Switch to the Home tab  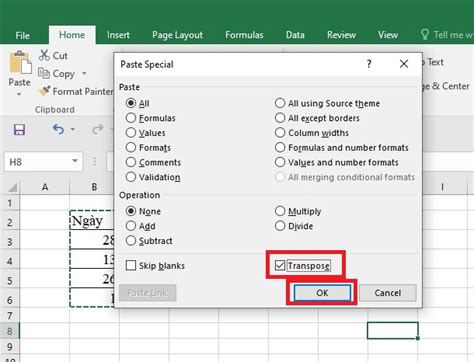pyautogui.click(x=72, y=35)
